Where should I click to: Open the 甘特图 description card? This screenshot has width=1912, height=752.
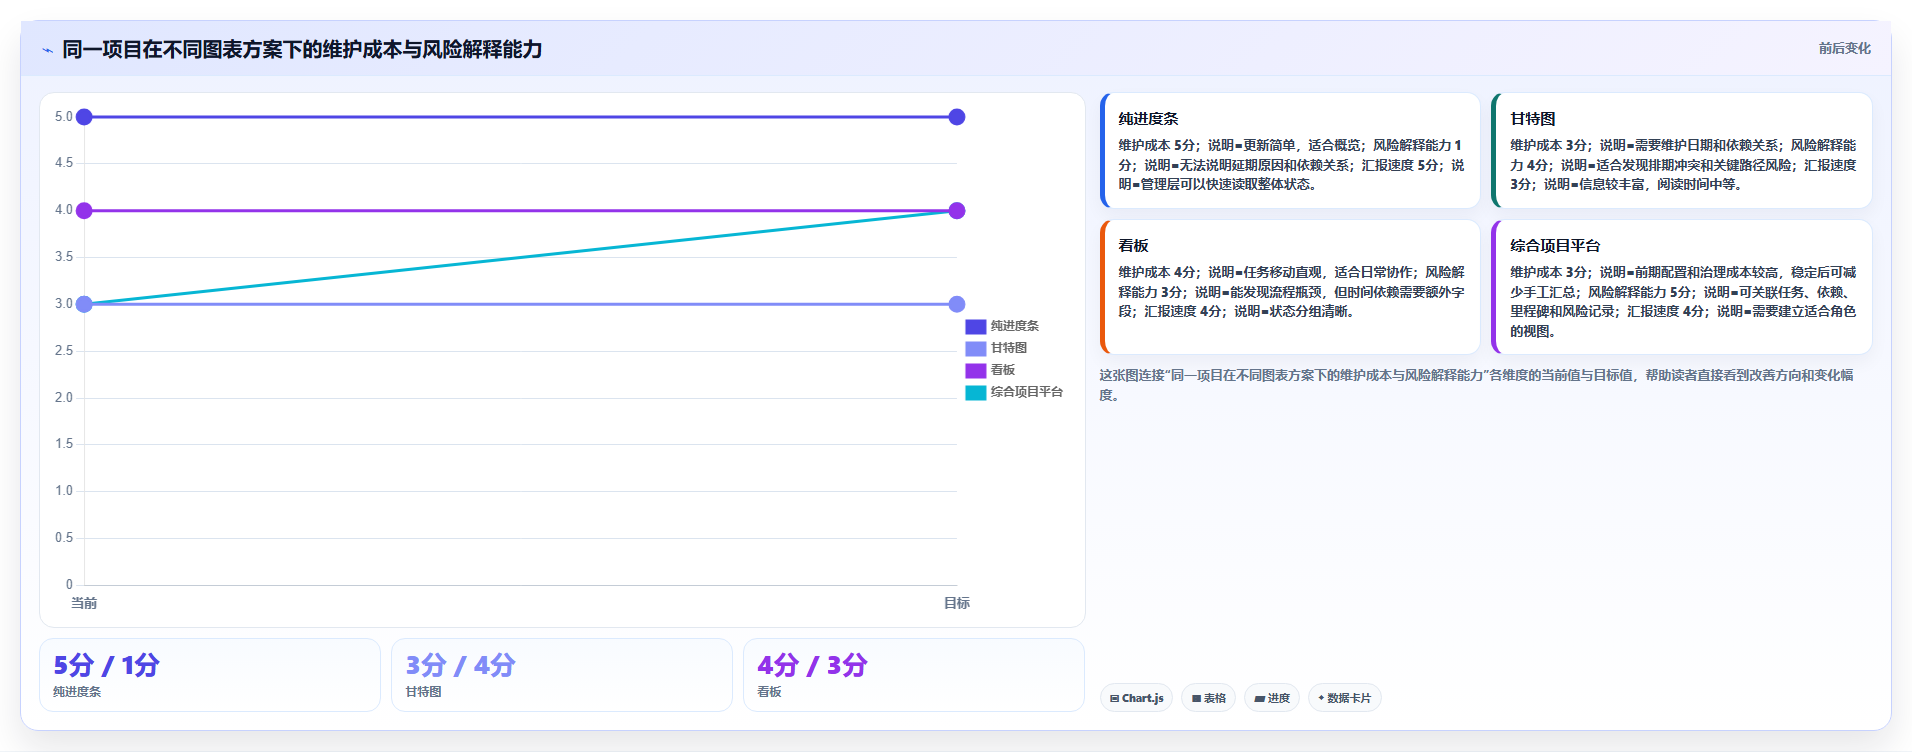[x=1681, y=151]
